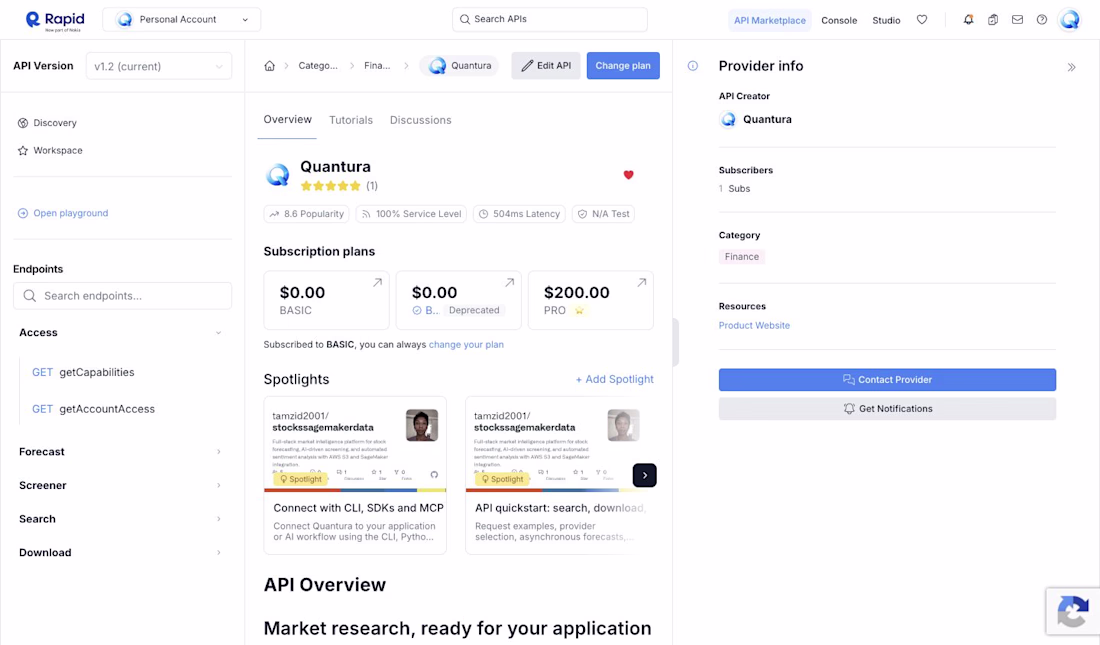Unfavorite Quantura with the red heart
The height and width of the screenshot is (645, 1100).
tap(629, 175)
